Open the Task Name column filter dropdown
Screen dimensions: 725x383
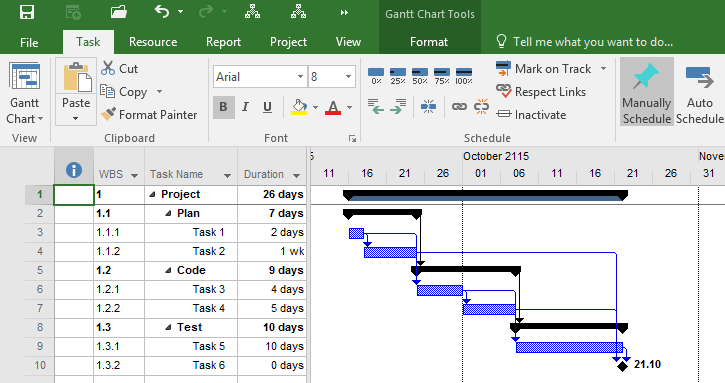pos(227,175)
